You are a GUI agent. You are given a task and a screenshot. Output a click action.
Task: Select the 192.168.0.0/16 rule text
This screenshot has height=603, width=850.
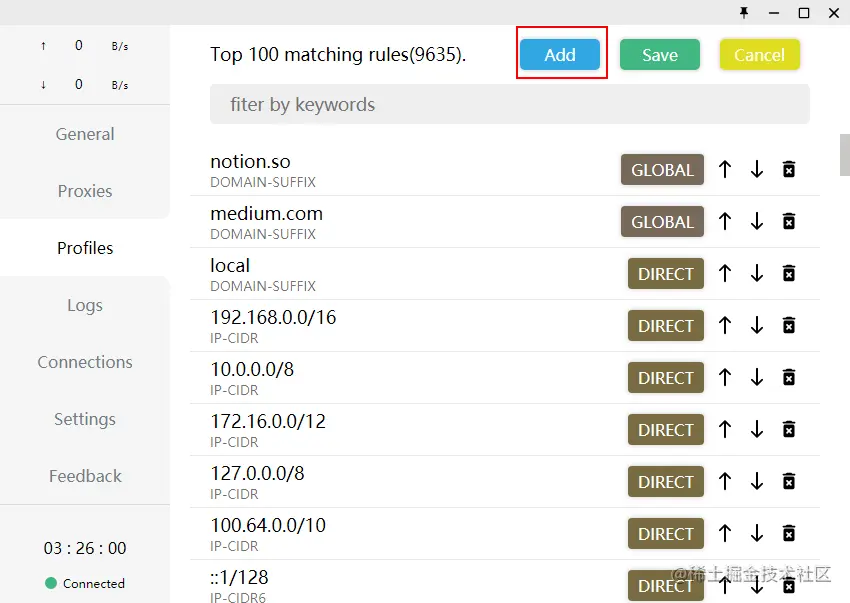(273, 317)
